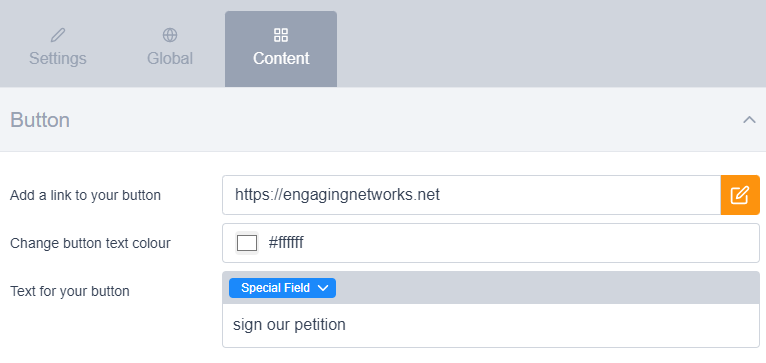Click the 'Text for your button' label
Viewport: 766px width, 363px height.
(x=70, y=291)
